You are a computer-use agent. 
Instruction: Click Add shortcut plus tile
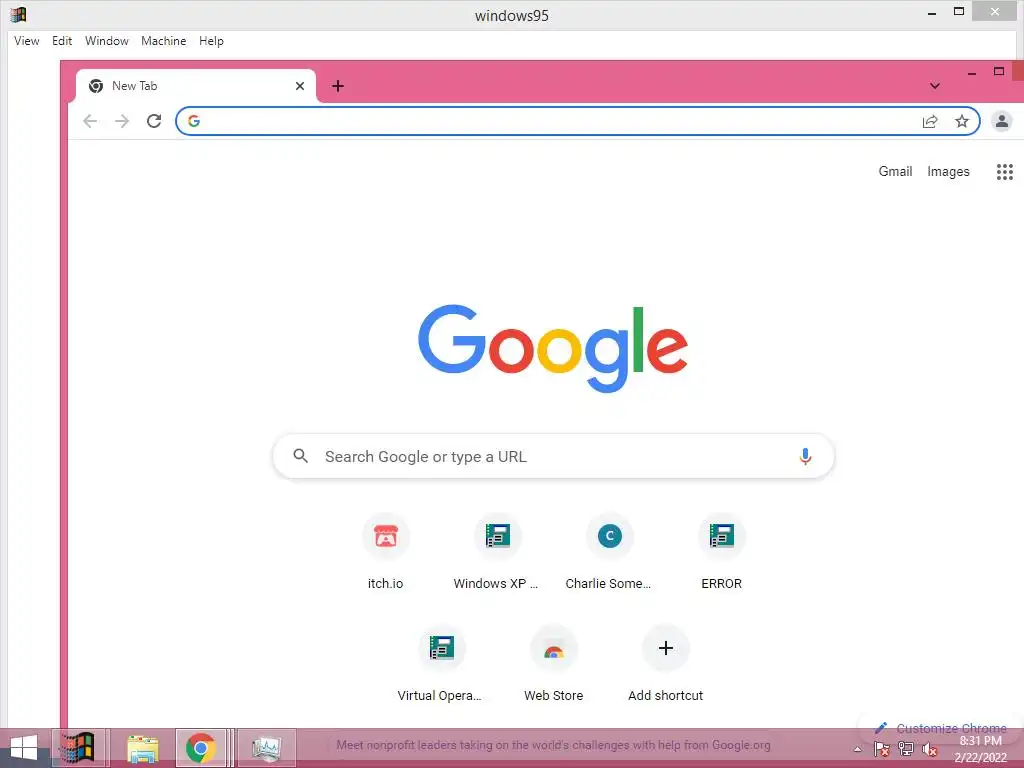coord(665,664)
